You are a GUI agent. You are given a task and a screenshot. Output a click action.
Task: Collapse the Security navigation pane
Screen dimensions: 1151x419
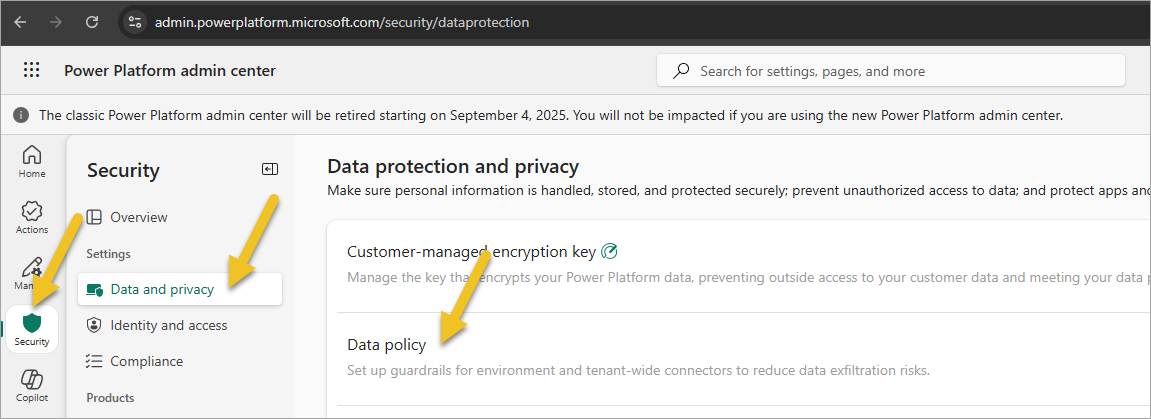(270, 170)
